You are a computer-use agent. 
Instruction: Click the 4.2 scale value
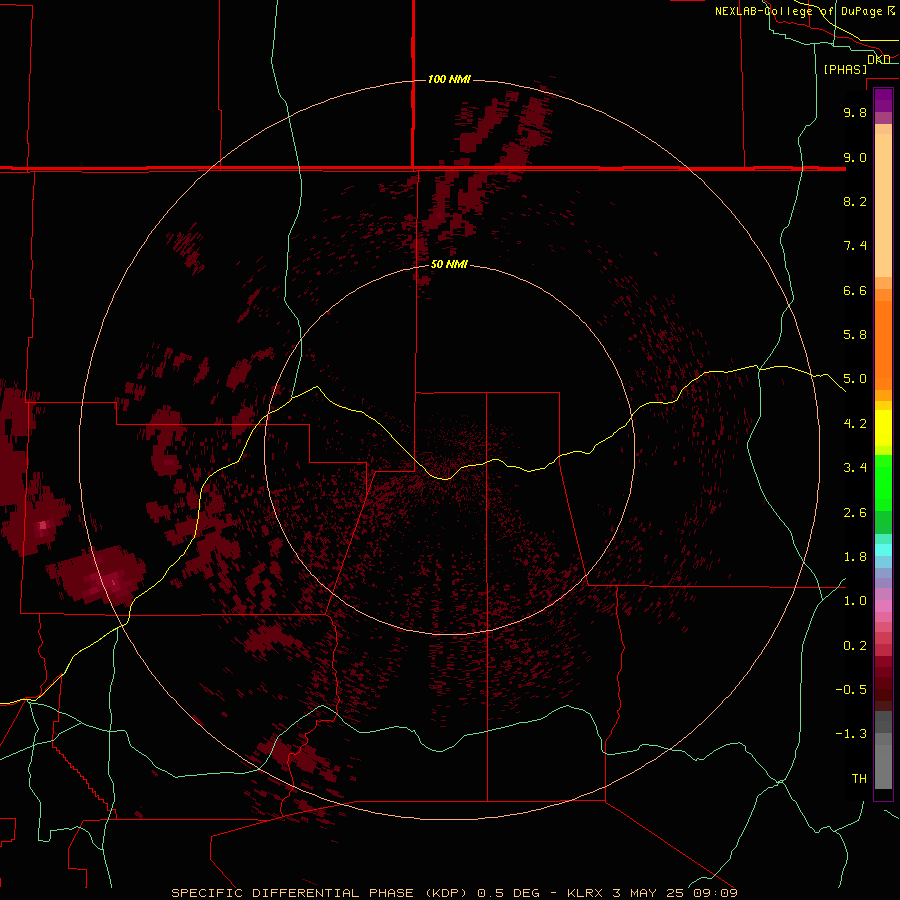pyautogui.click(x=855, y=424)
